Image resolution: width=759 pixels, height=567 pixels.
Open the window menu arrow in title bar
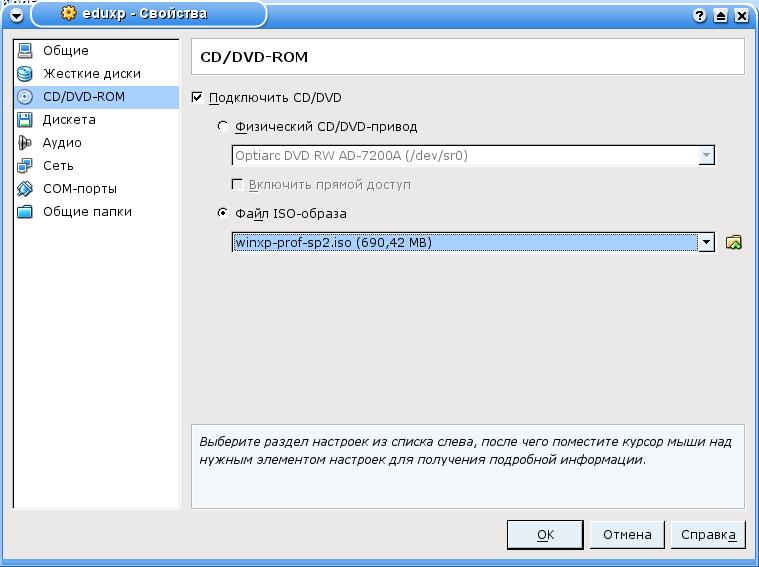[x=16, y=15]
